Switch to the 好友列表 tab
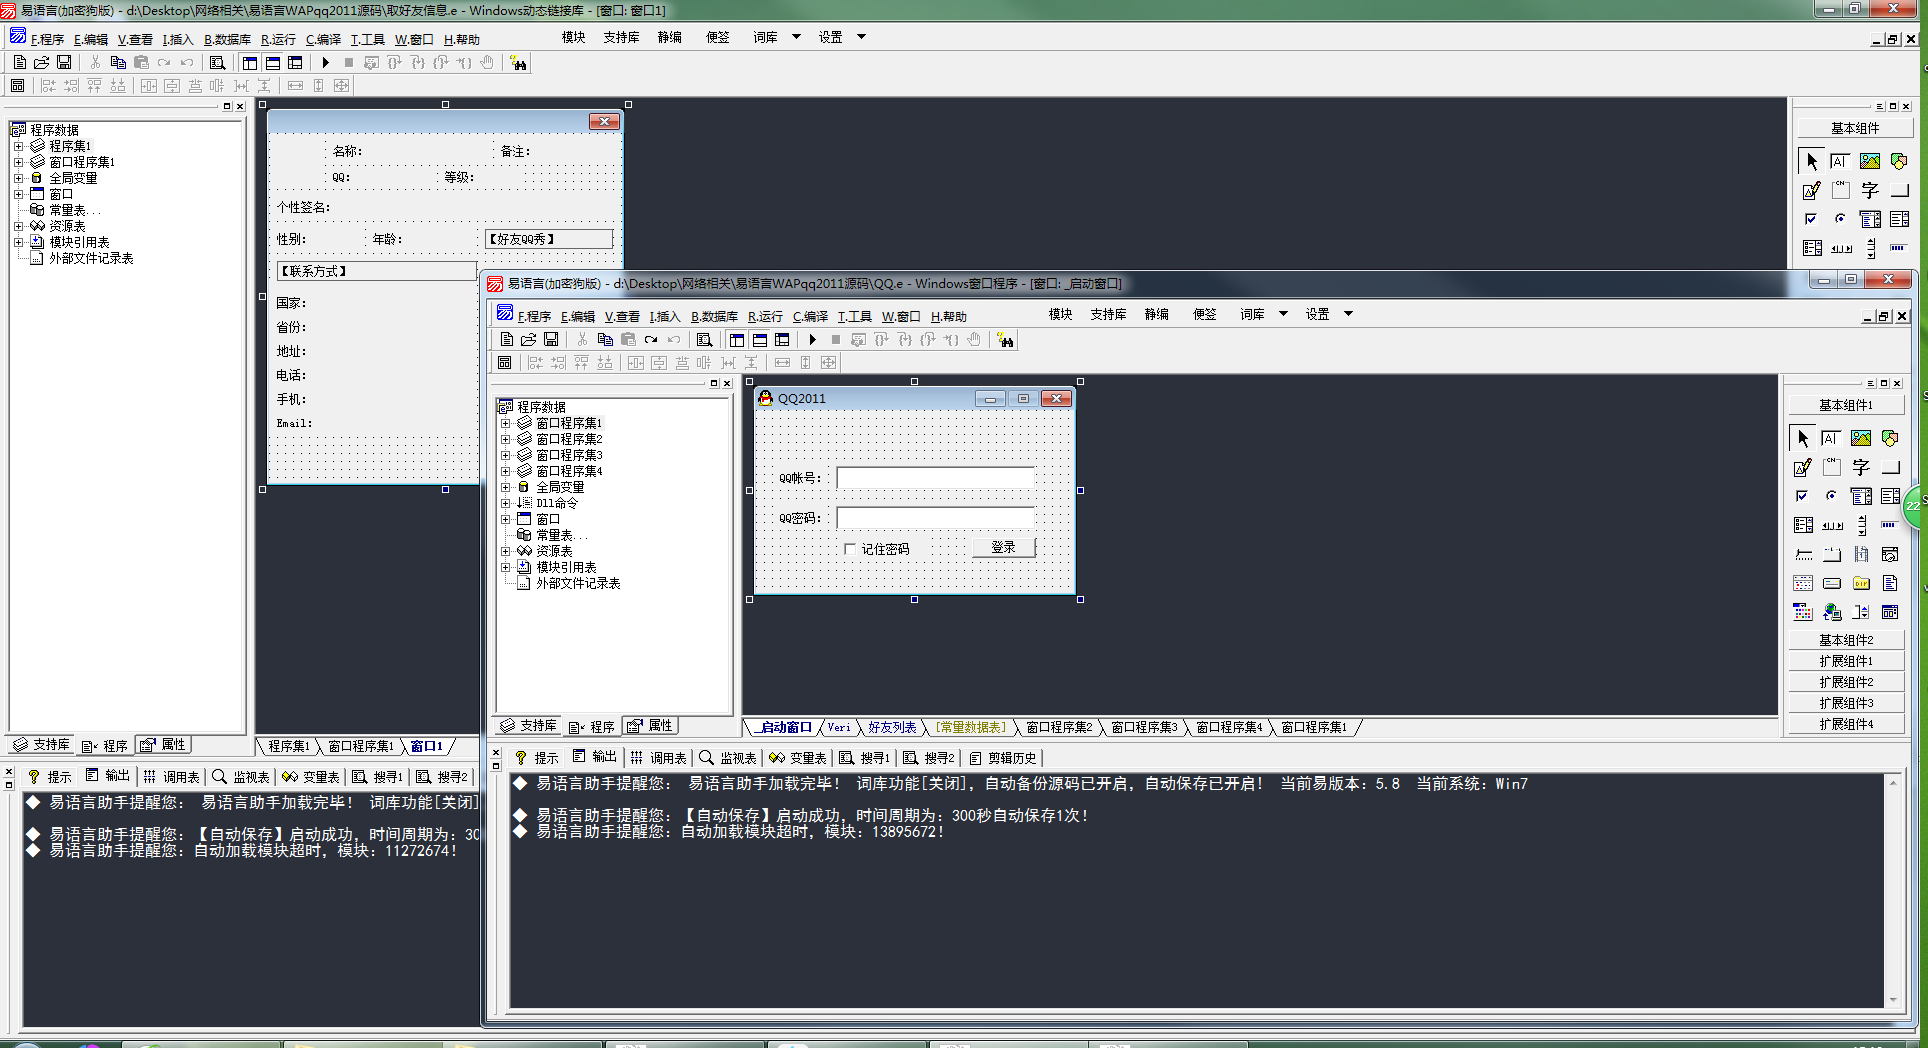Screen dimensions: 1928x1048 point(892,728)
